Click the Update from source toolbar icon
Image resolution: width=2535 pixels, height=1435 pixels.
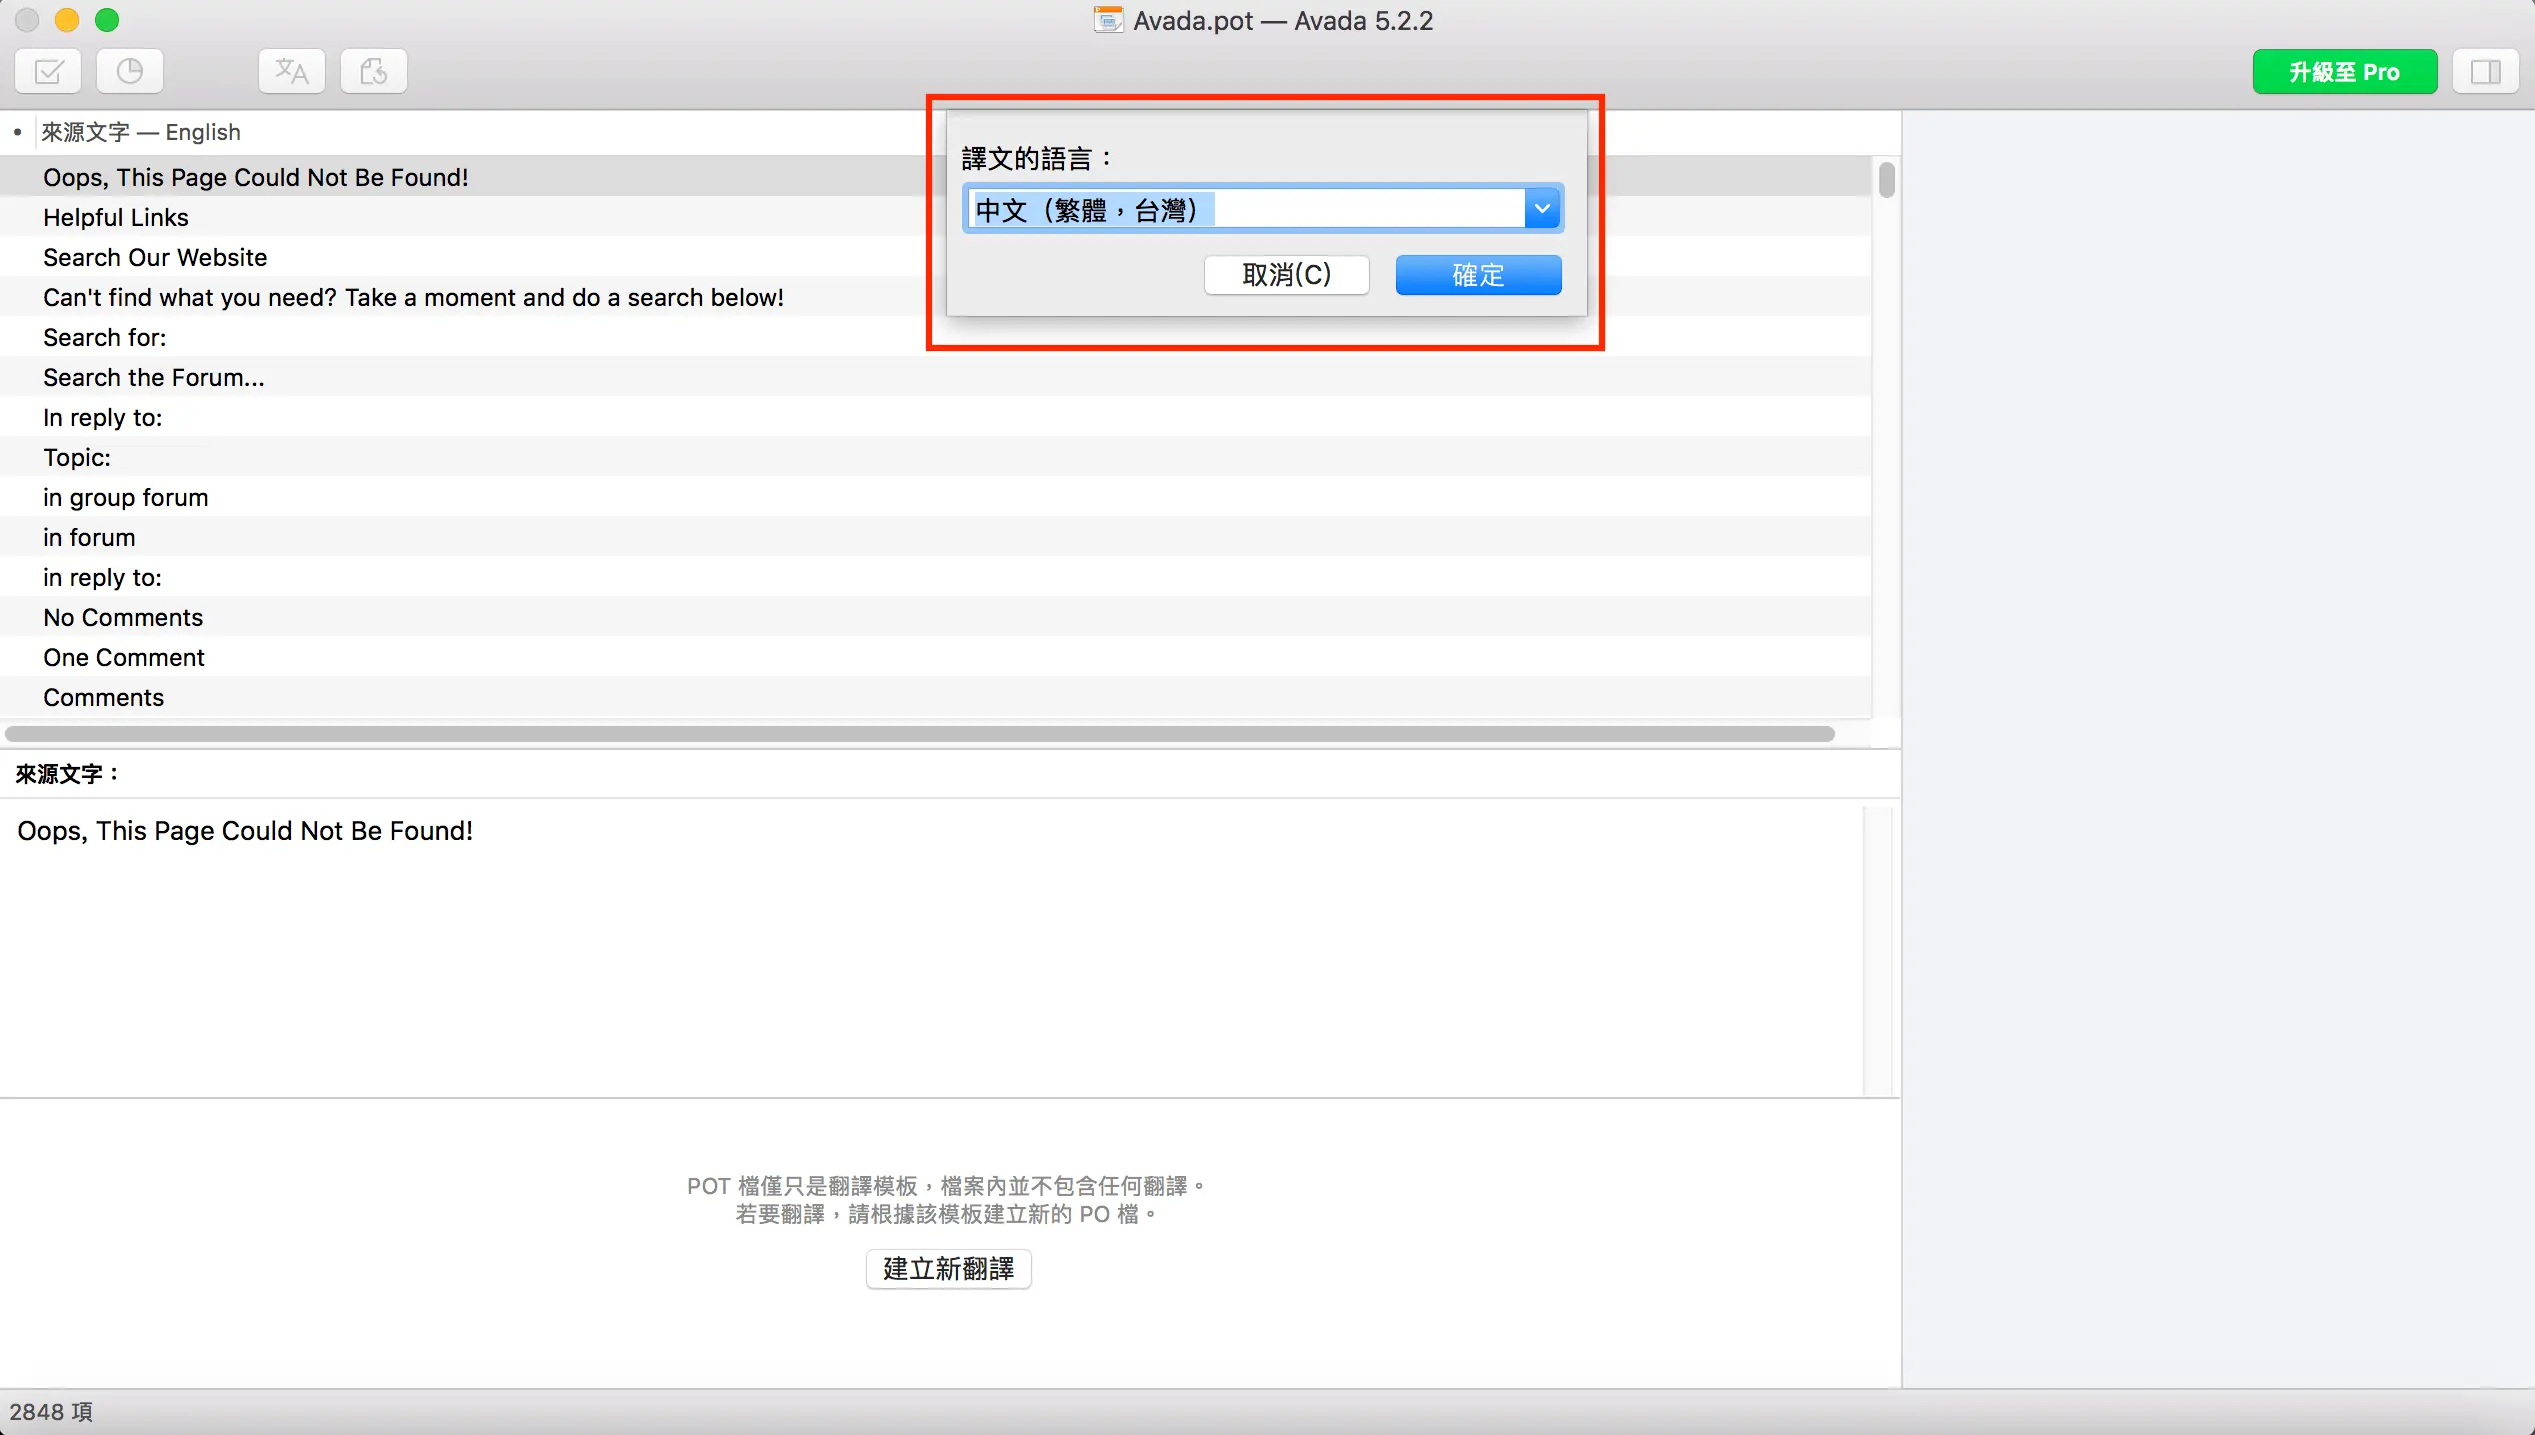pyautogui.click(x=374, y=71)
